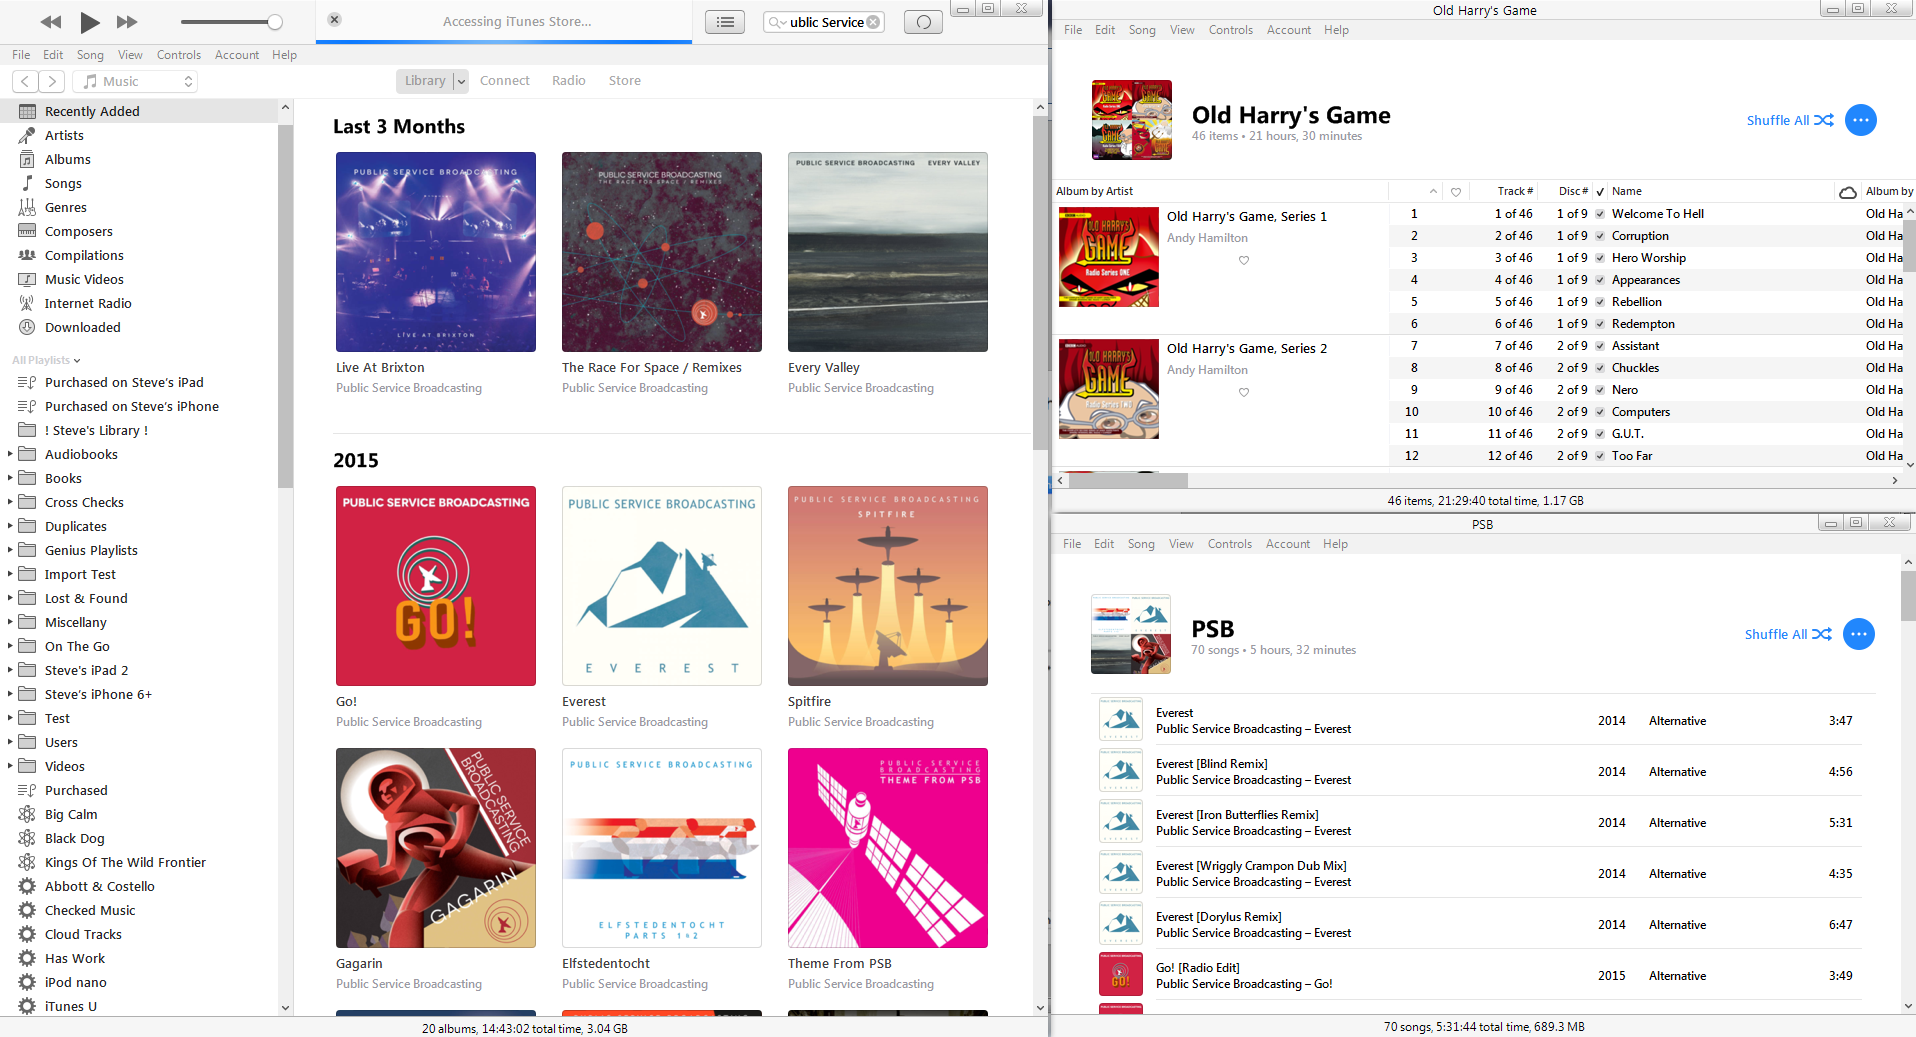Viewport: 1916px width, 1037px height.
Task: Uncheck the Corruption track checkbox
Action: tap(1600, 236)
